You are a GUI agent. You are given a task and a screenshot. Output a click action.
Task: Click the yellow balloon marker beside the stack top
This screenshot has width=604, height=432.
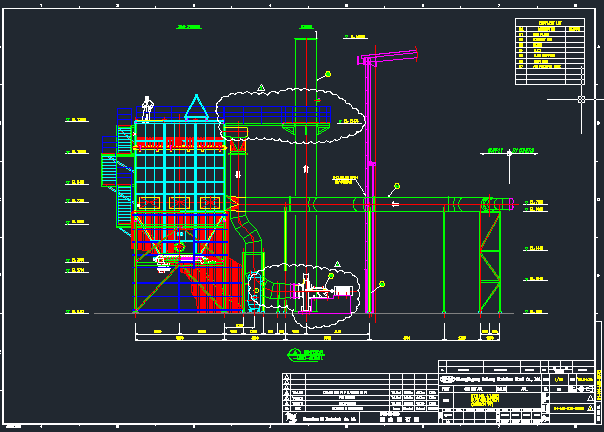328,74
